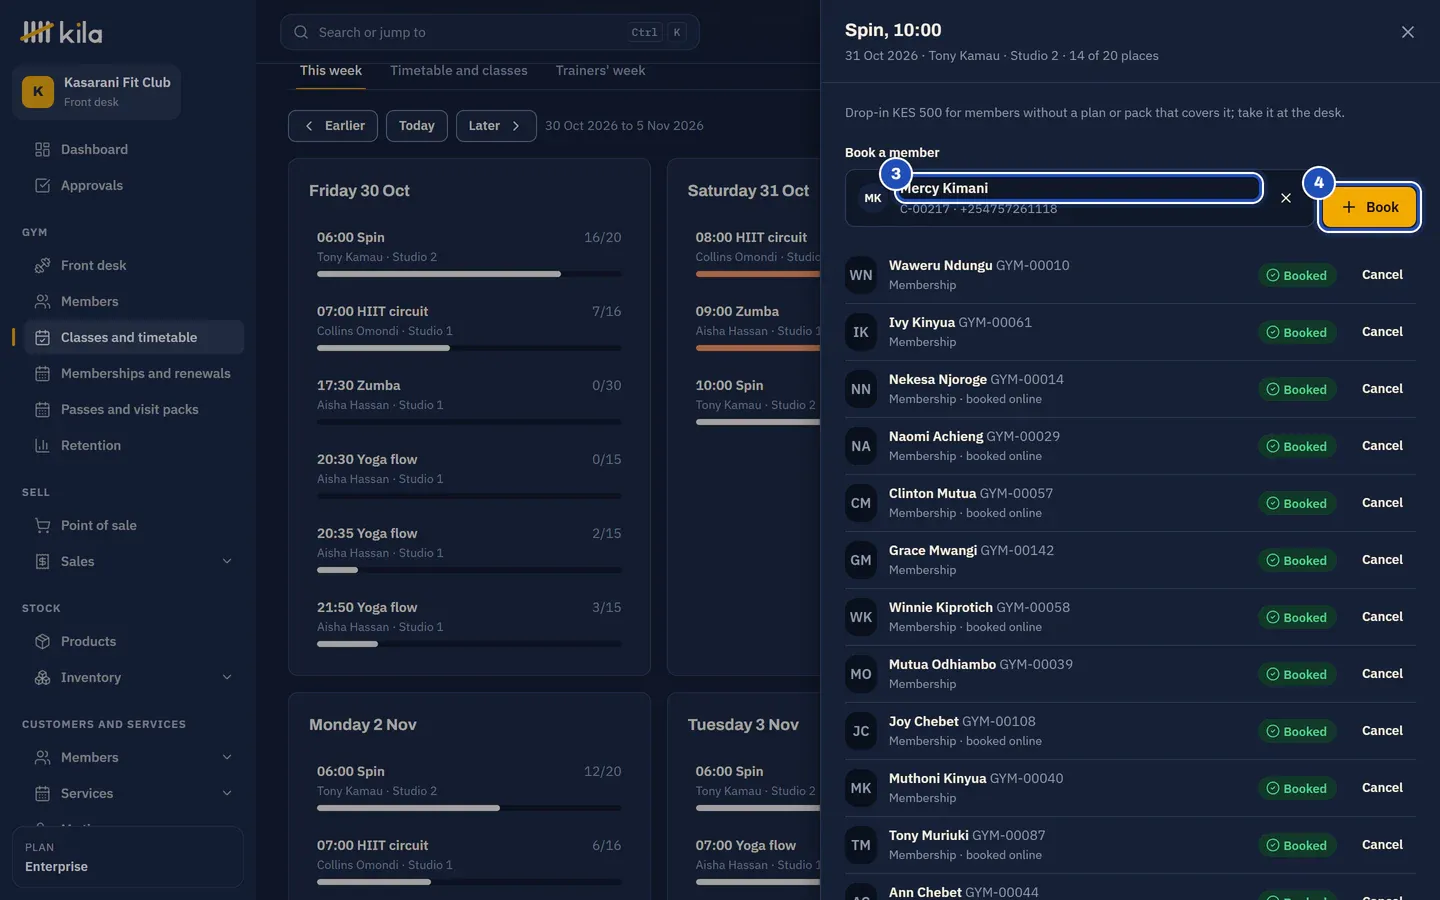Click the search magnifier icon
Screen dimensions: 1440x900
301,32
